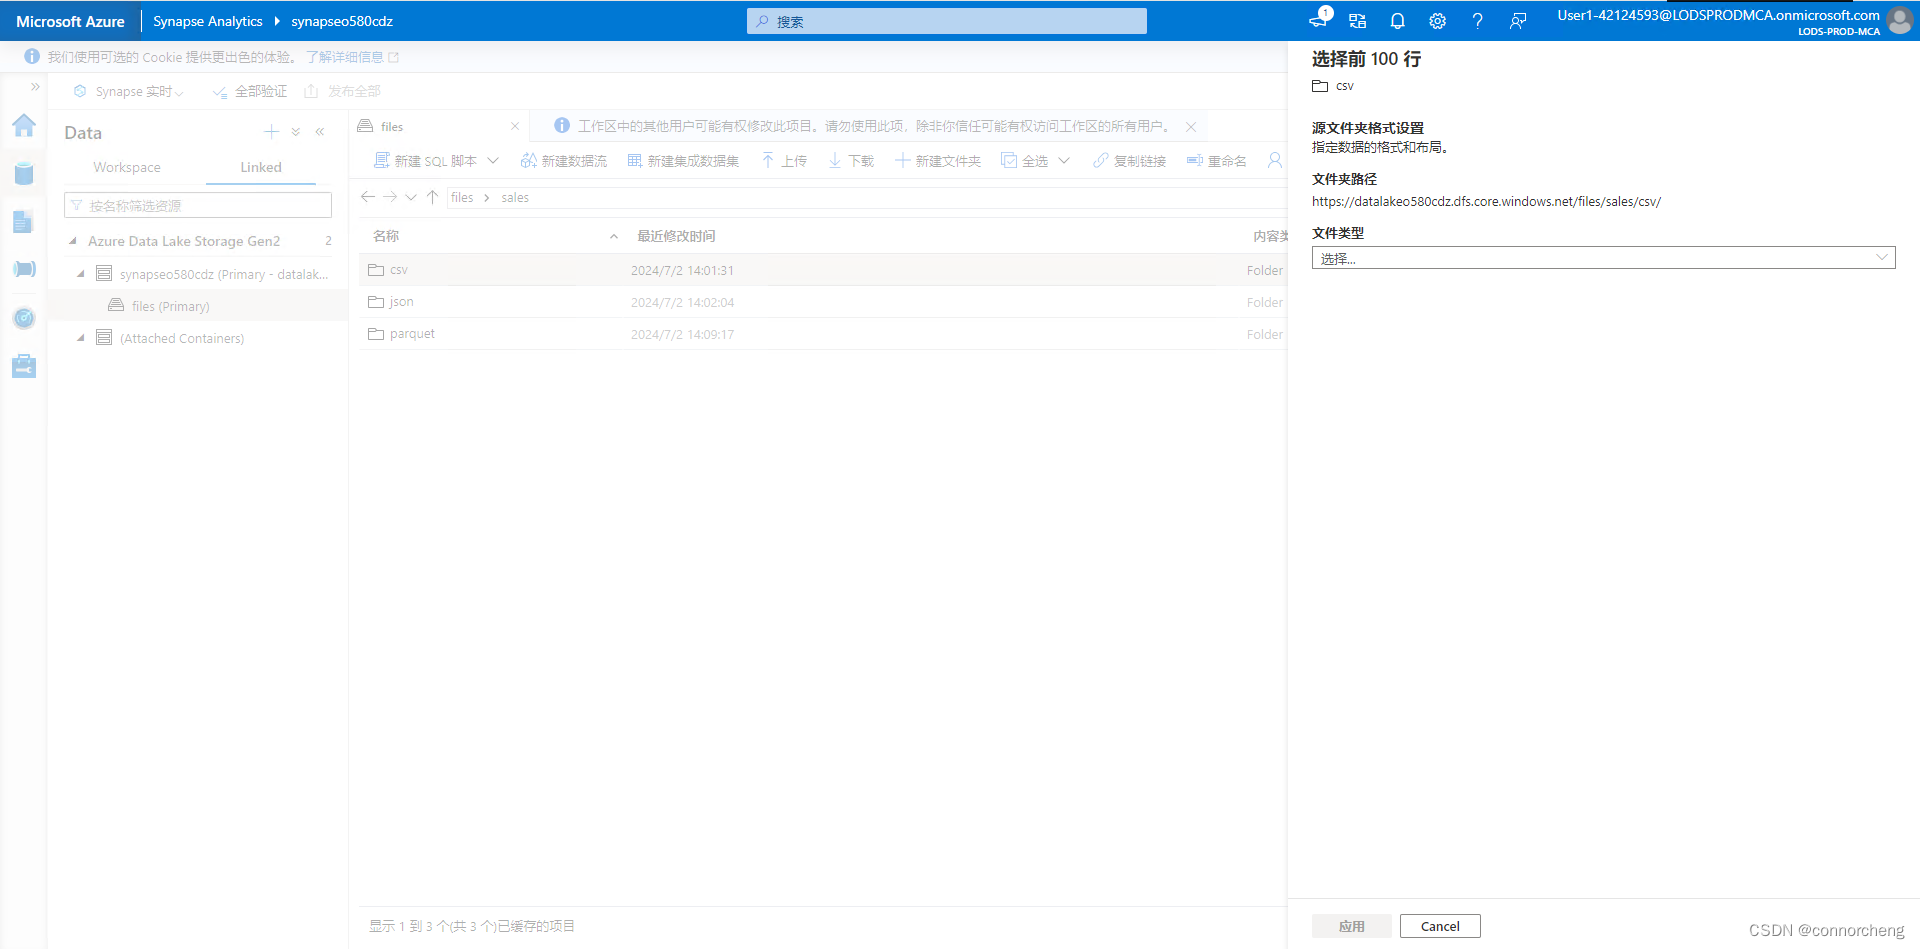Open the Develop hub document icon

tap(24, 222)
